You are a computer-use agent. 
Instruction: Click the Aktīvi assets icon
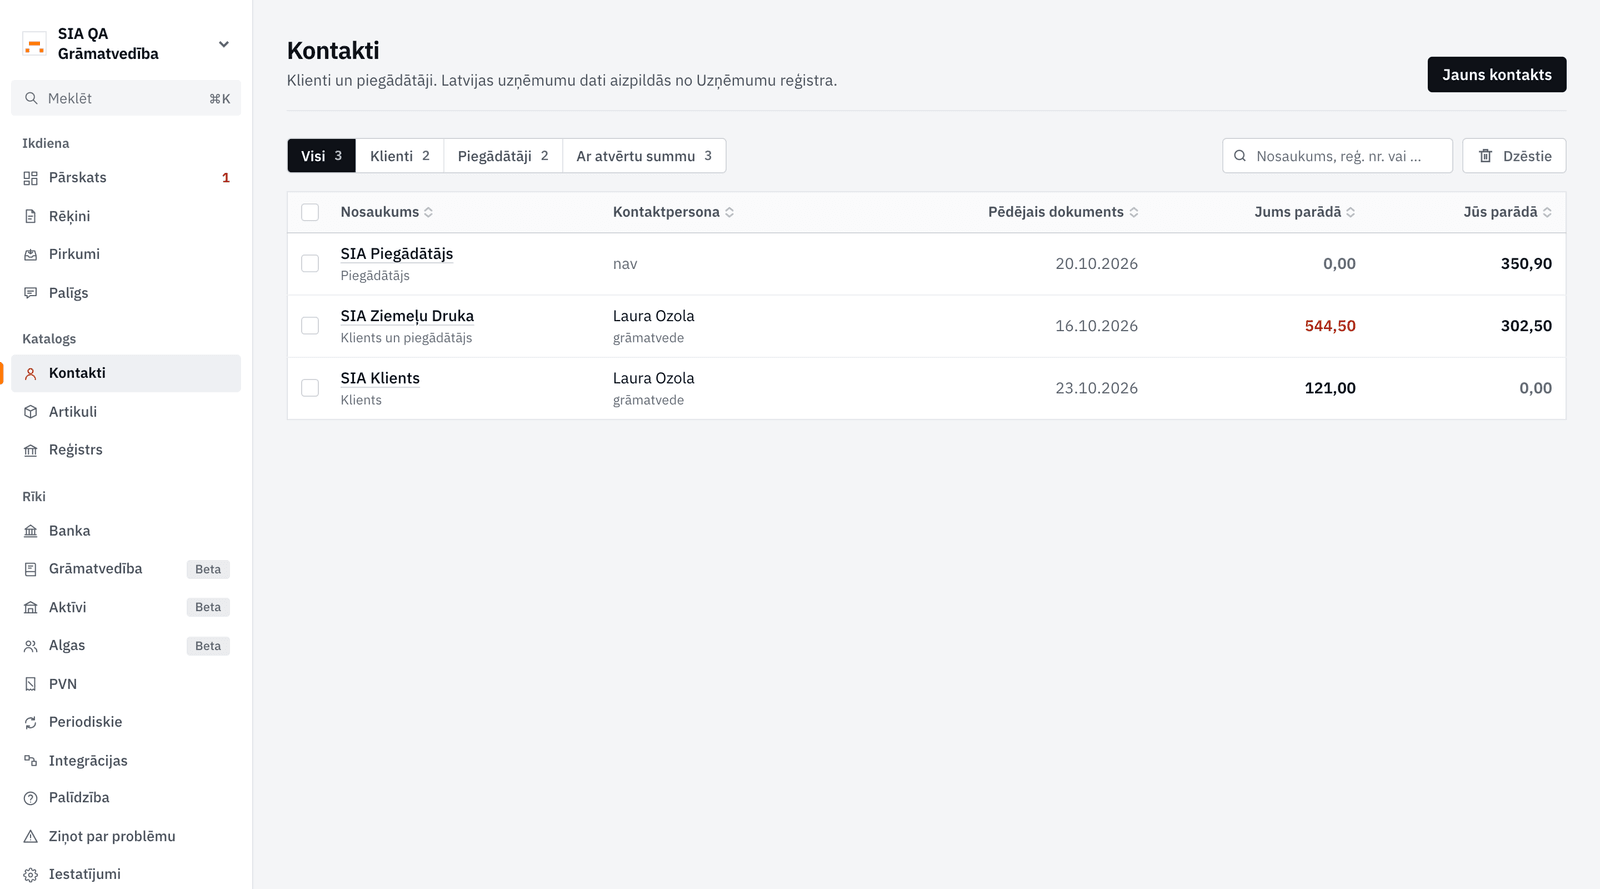click(31, 608)
